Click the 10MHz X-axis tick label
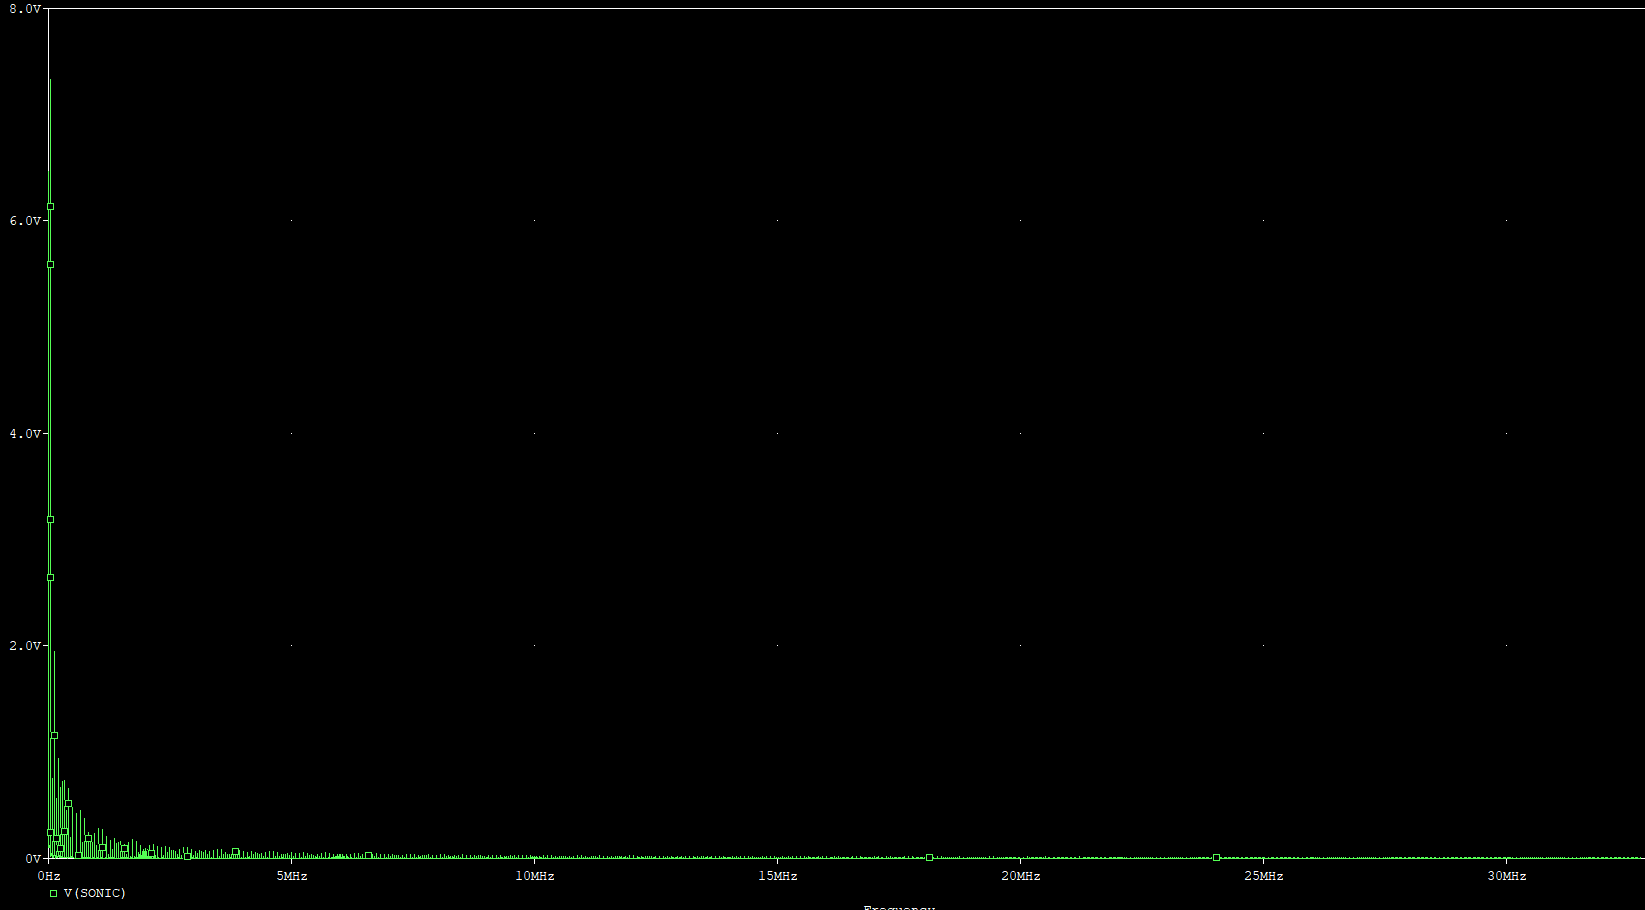 (535, 876)
